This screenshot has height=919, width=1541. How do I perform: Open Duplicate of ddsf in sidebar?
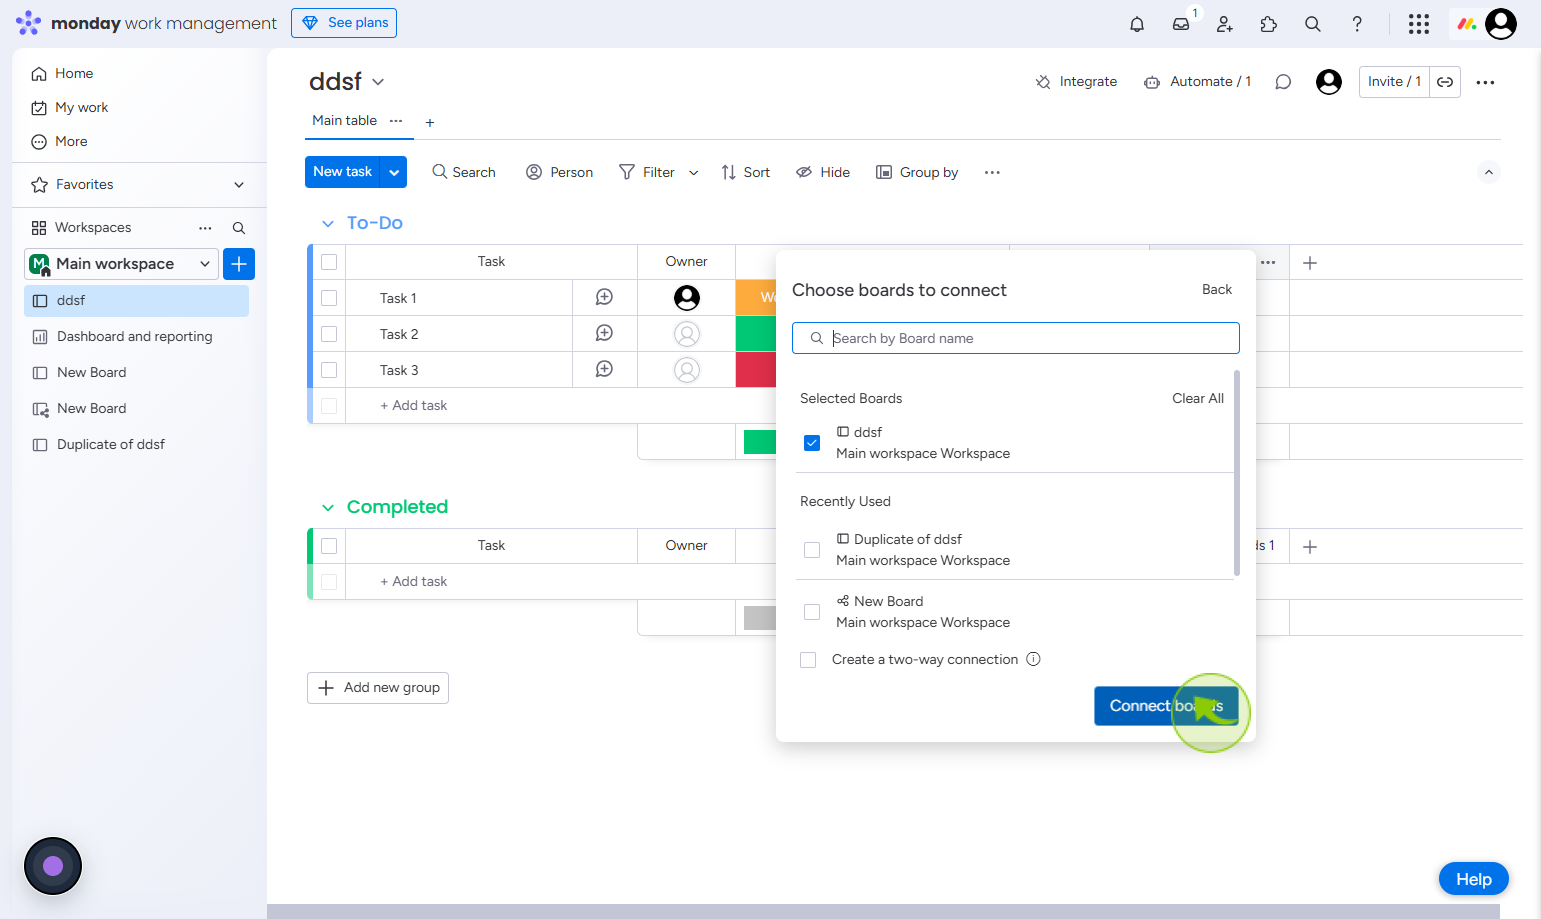tap(110, 445)
